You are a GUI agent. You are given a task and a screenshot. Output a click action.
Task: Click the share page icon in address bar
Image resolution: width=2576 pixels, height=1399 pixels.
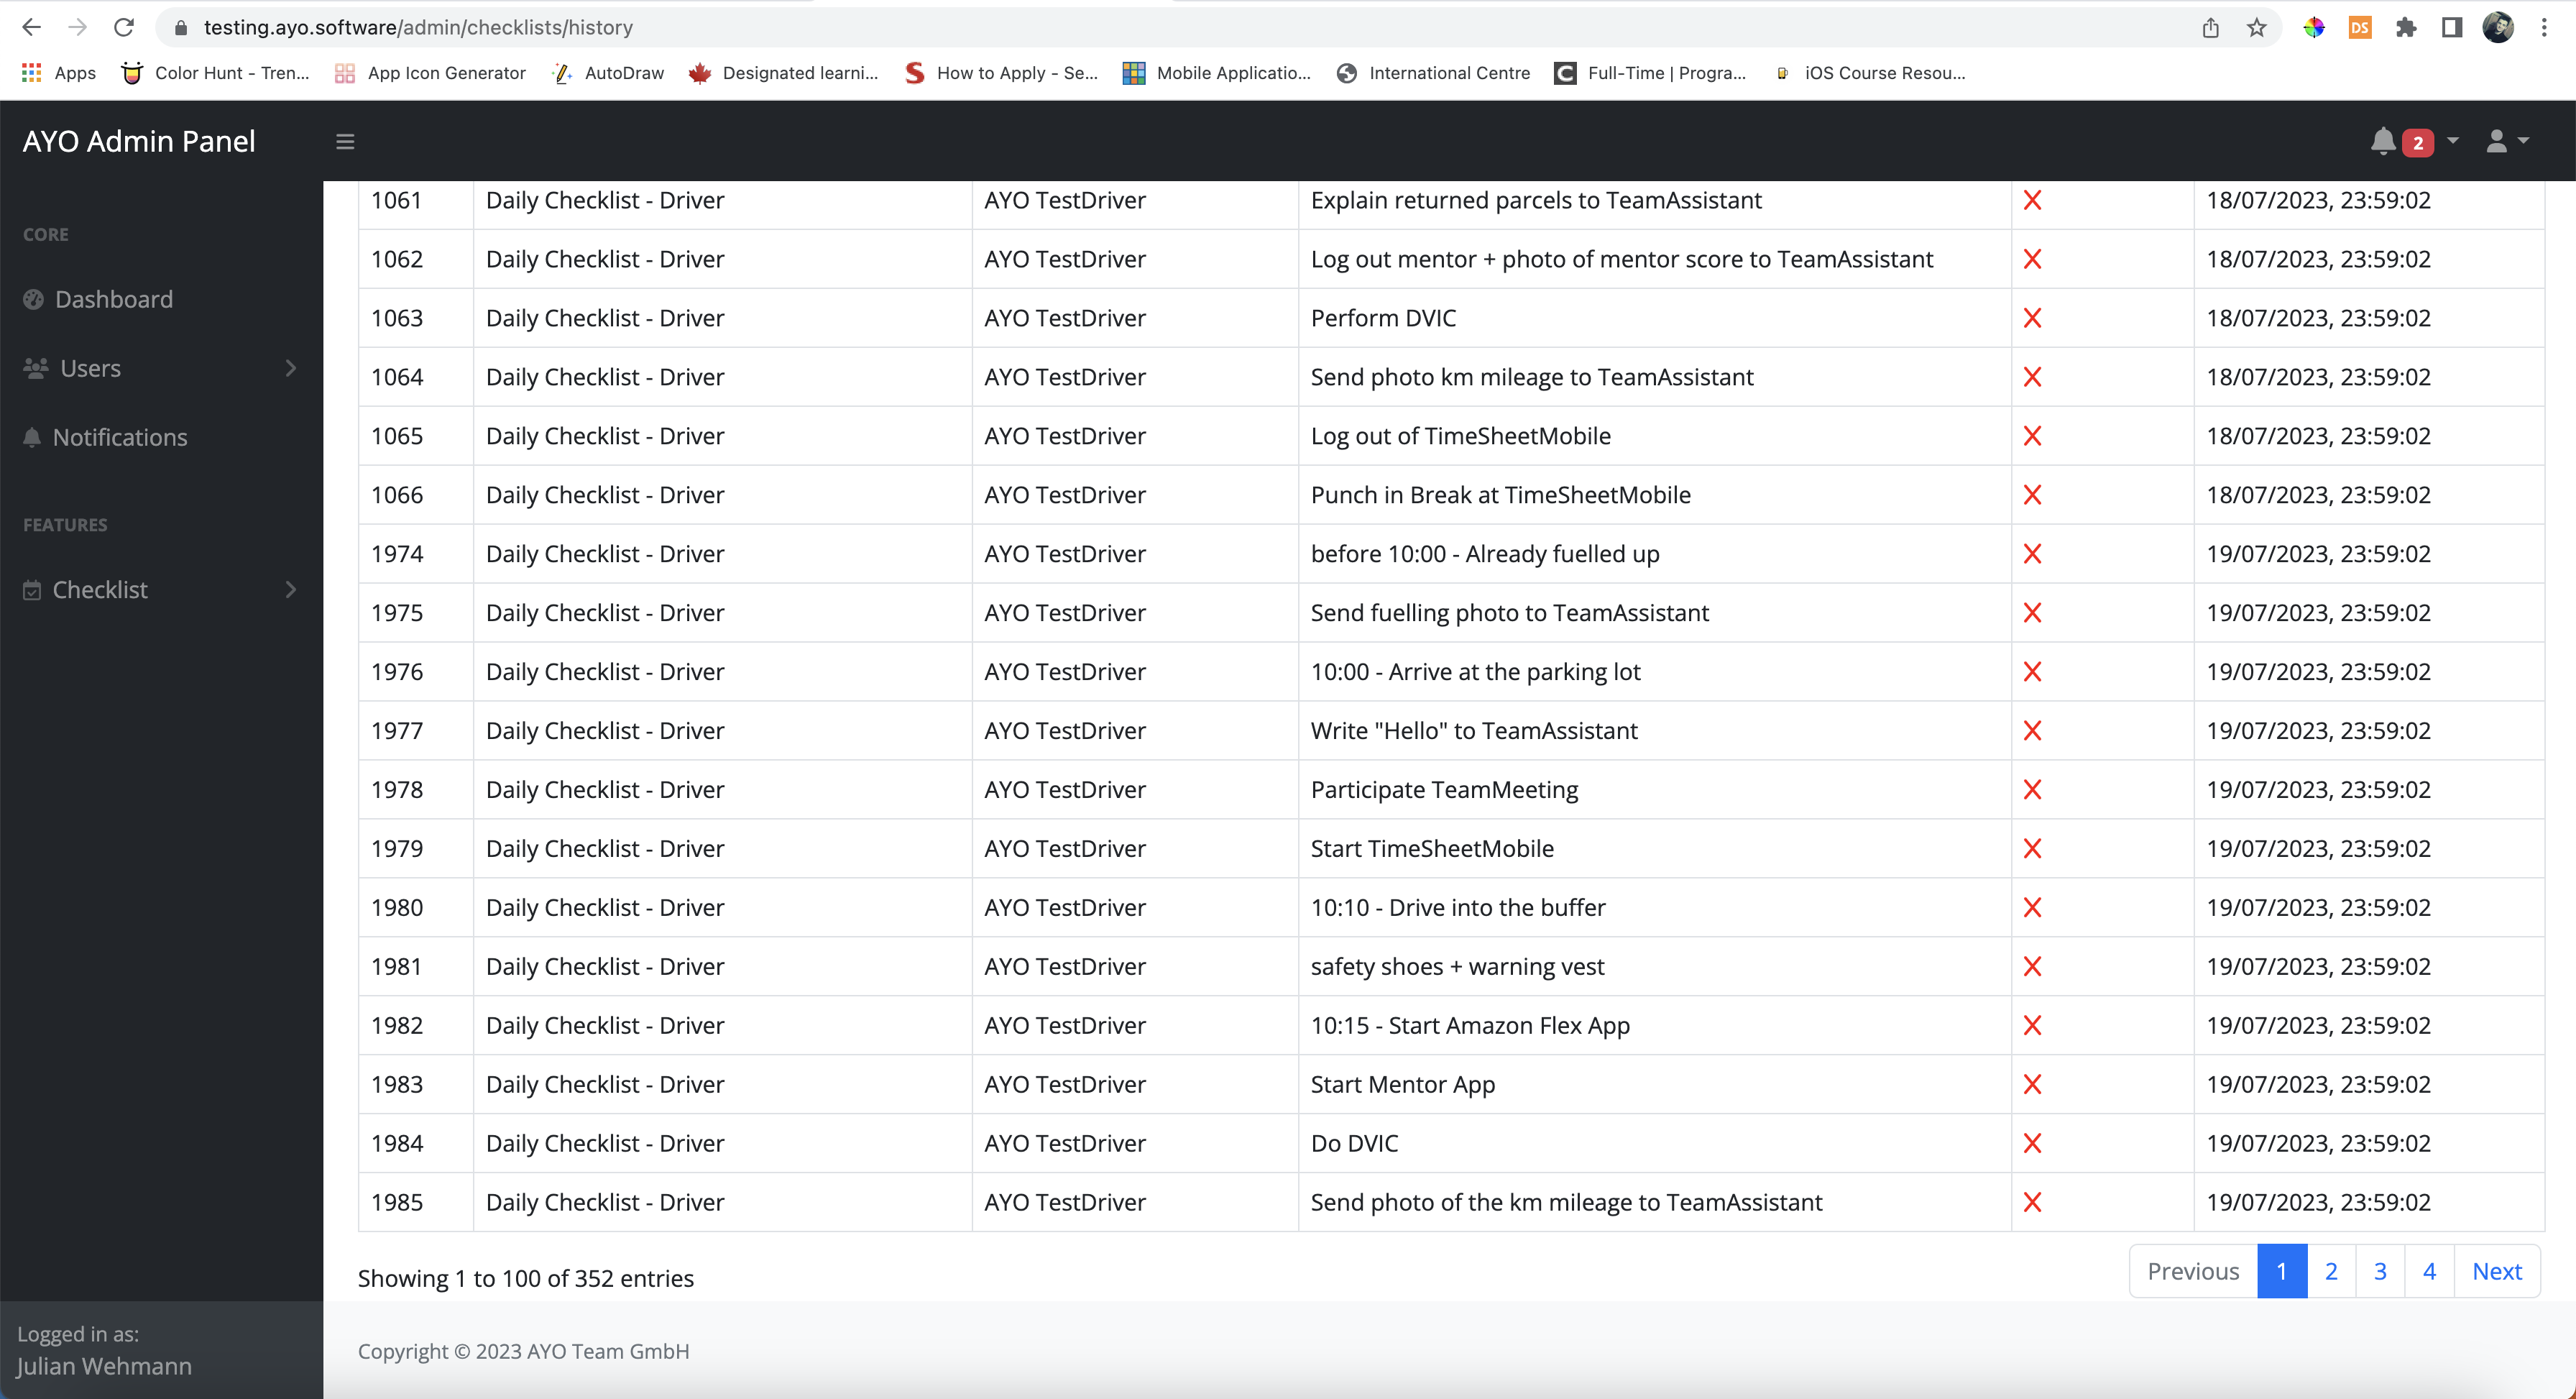(2210, 27)
